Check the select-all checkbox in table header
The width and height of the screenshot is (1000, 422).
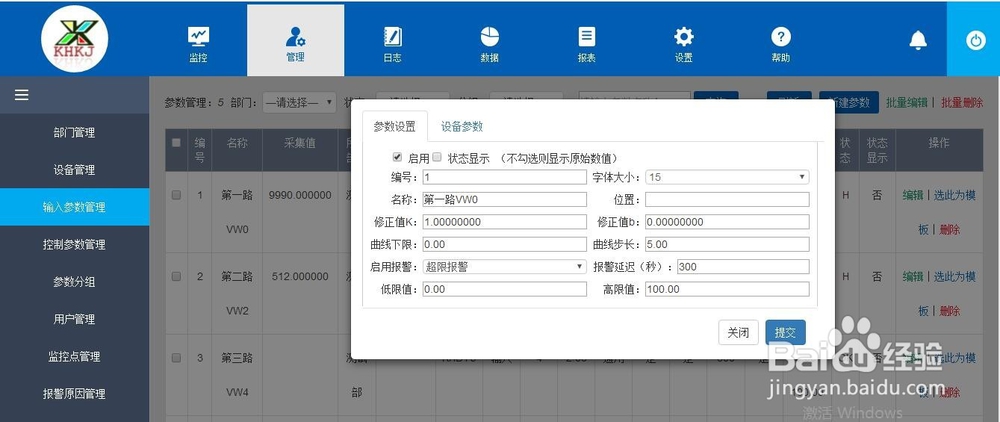tap(176, 143)
